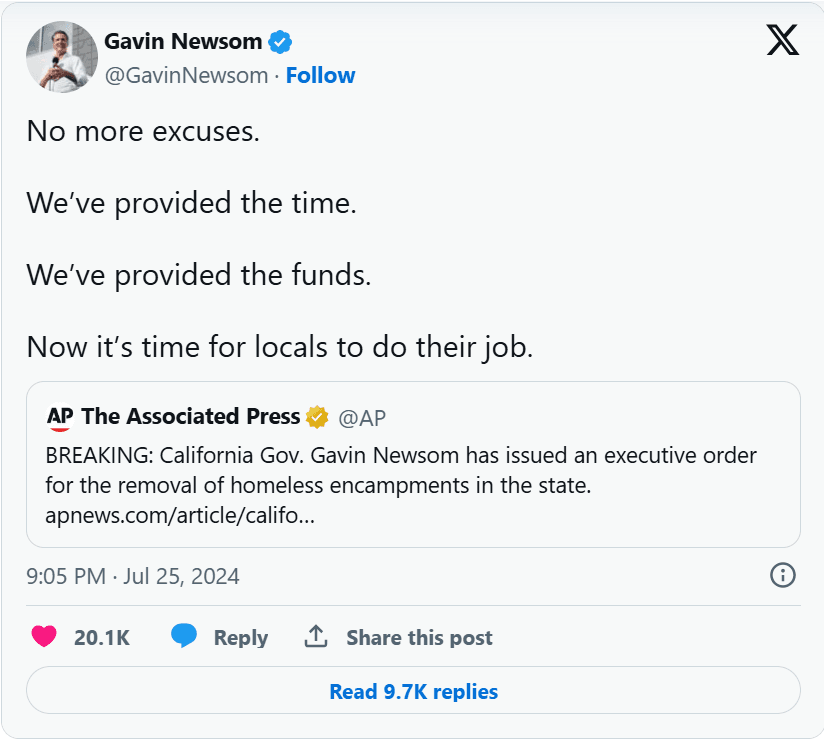
Task: Open the quoted BREAKING news post text
Action: pyautogui.click(x=400, y=470)
